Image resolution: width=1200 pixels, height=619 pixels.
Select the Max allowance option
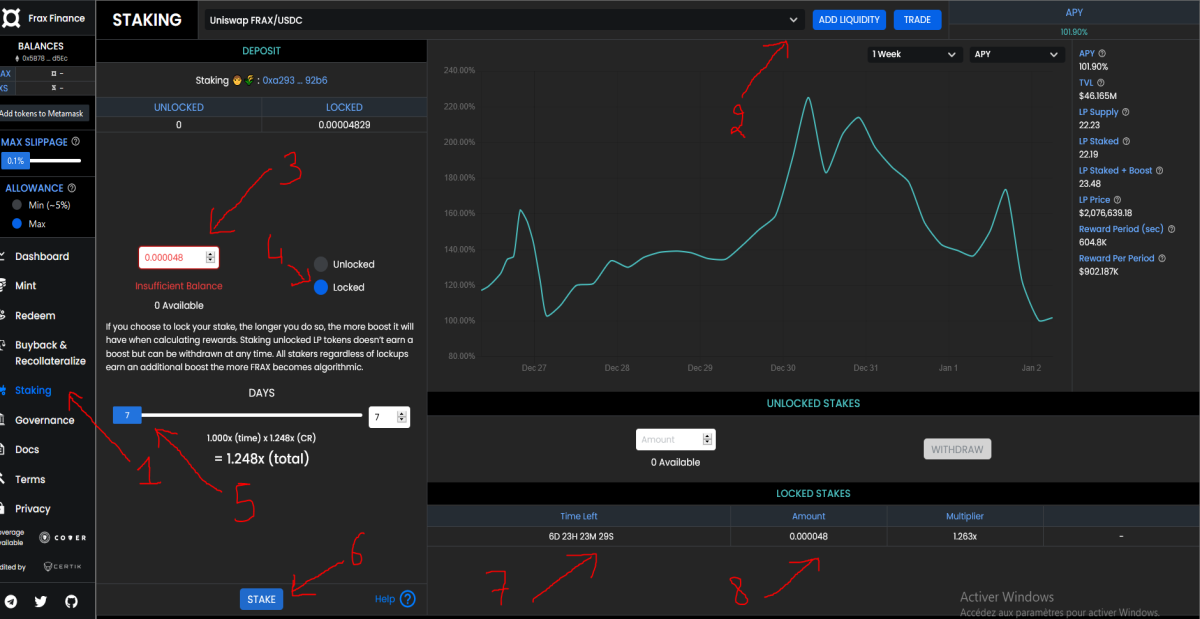click(16, 223)
